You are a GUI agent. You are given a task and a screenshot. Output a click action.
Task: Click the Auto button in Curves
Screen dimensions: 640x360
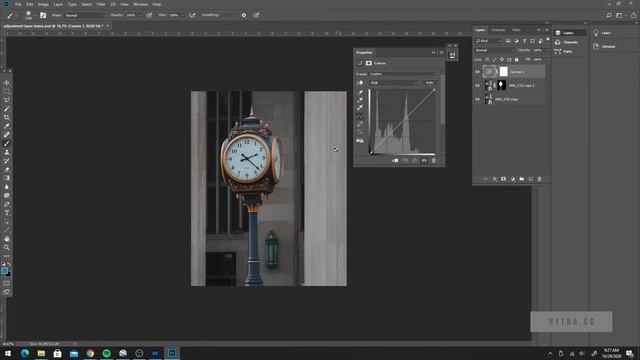coord(429,83)
